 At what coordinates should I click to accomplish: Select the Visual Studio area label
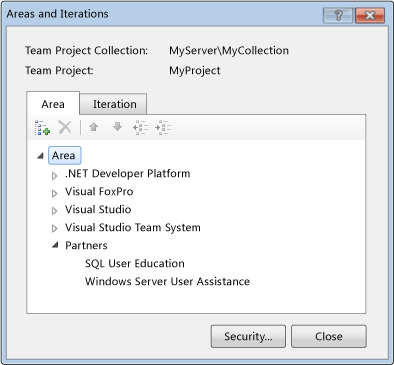(98, 210)
